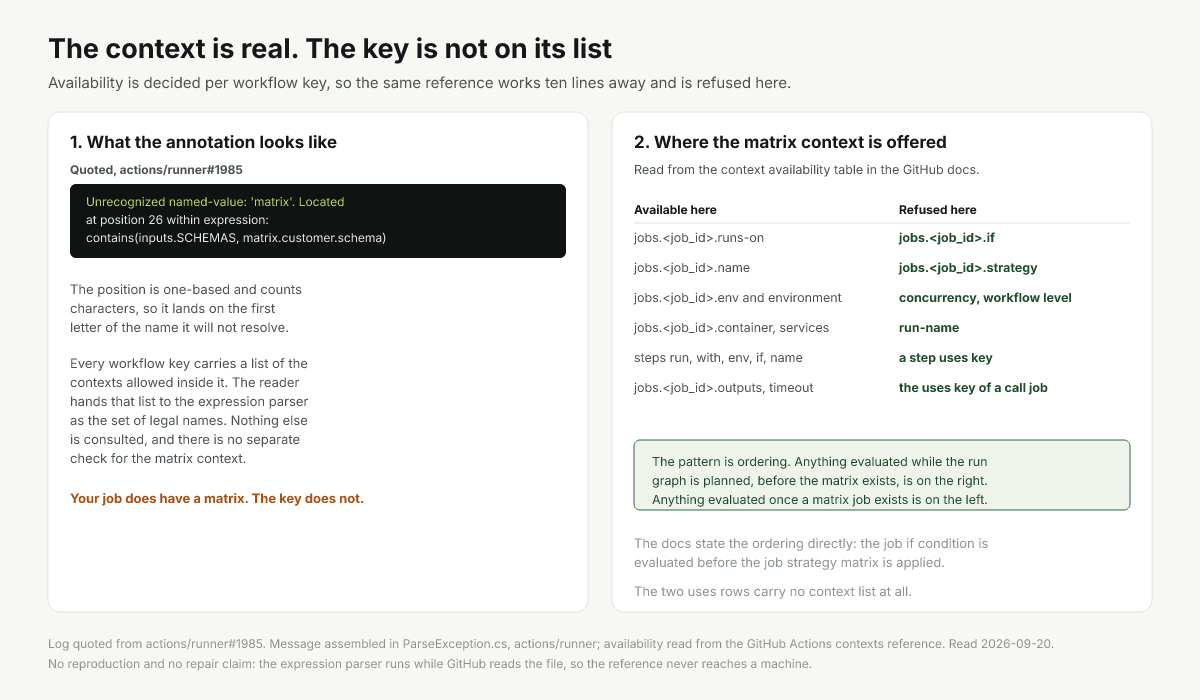
Task: Click 'Refused here' column header
Action: click(x=938, y=210)
